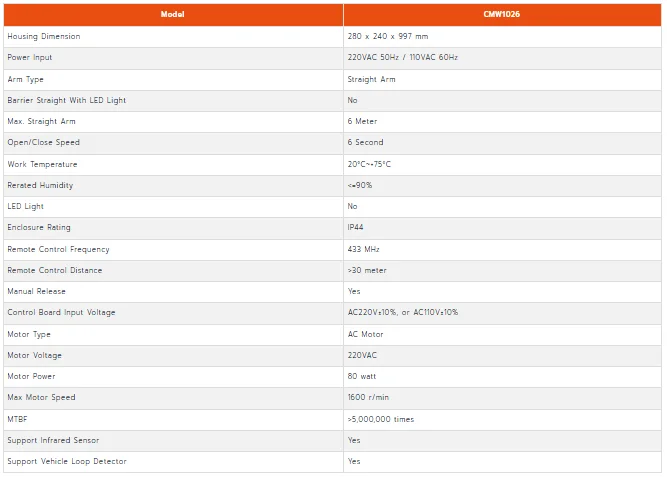Click the Remote Control Distance label
667x477 pixels.
tap(55, 270)
